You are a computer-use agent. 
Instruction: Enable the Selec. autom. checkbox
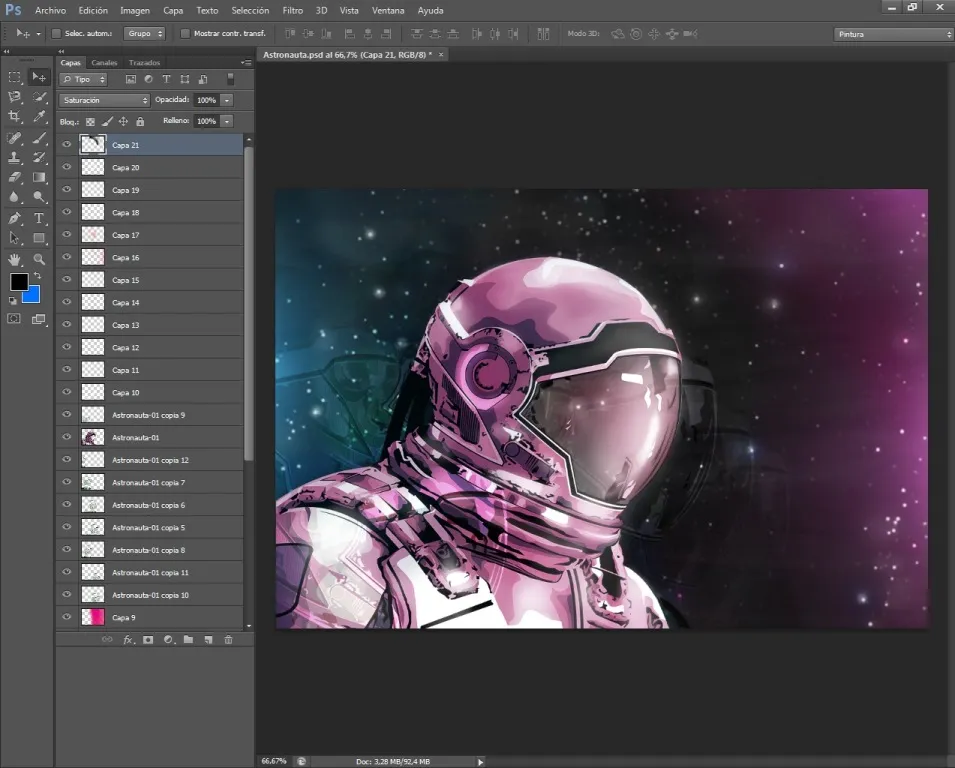pos(56,34)
